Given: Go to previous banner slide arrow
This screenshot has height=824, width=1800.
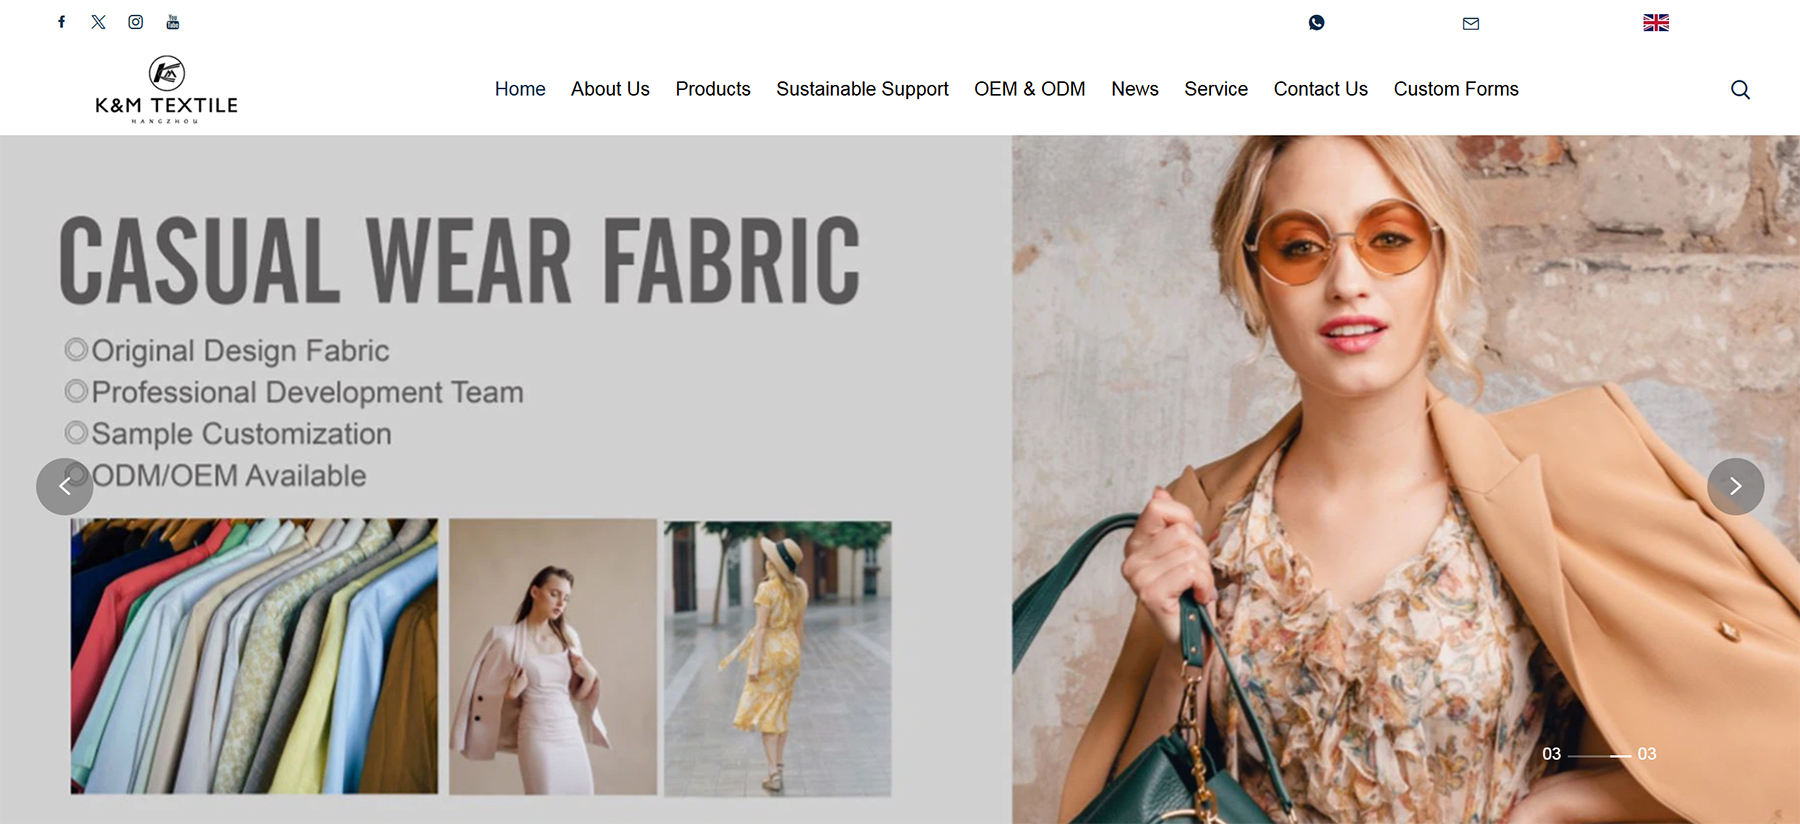Looking at the screenshot, I should [65, 487].
